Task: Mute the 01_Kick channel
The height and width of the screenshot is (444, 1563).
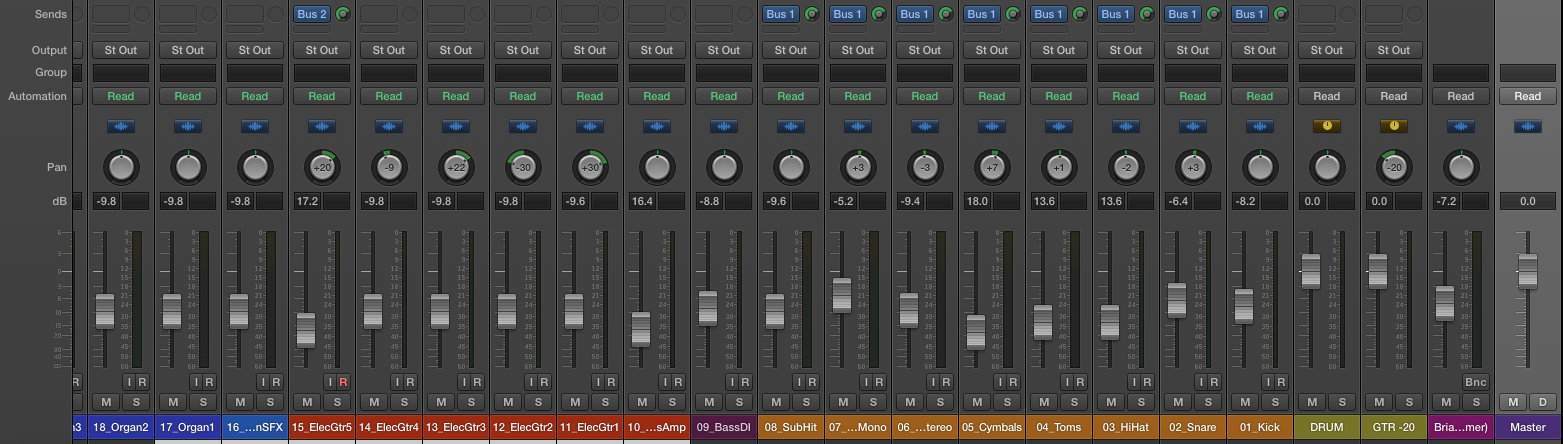Action: 1248,402
